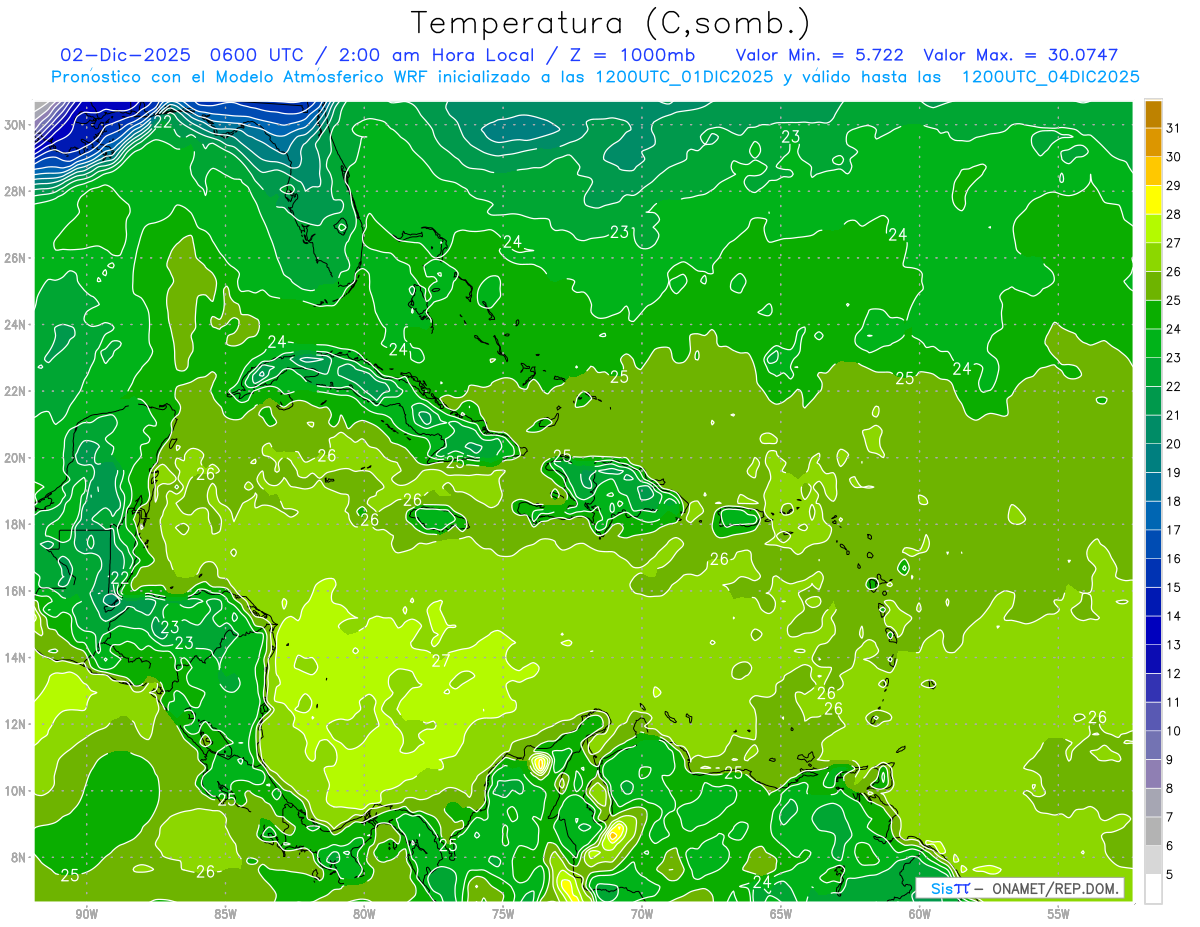
Task: Click the number 11 on the color legend
Action: pyautogui.click(x=1174, y=703)
